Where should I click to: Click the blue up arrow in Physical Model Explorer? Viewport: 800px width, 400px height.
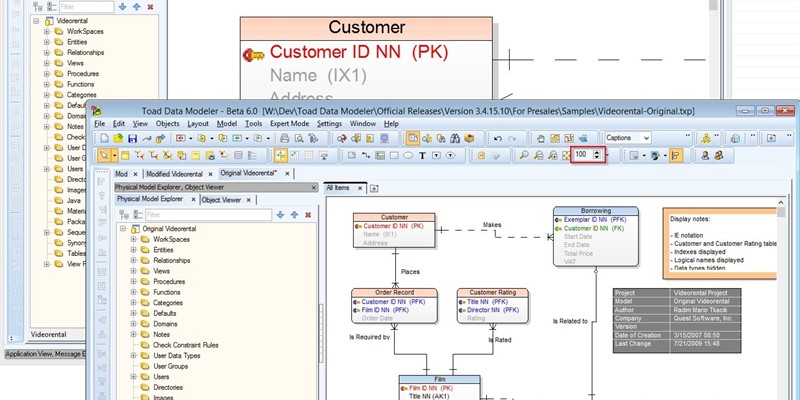point(294,215)
